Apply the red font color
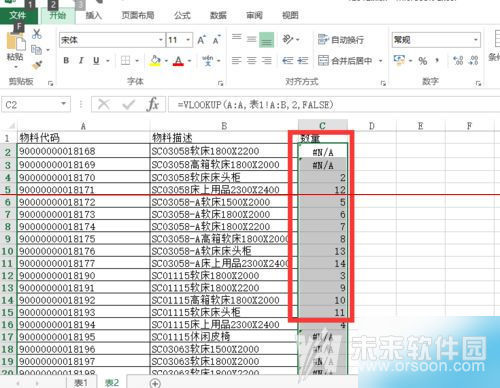 point(178,61)
